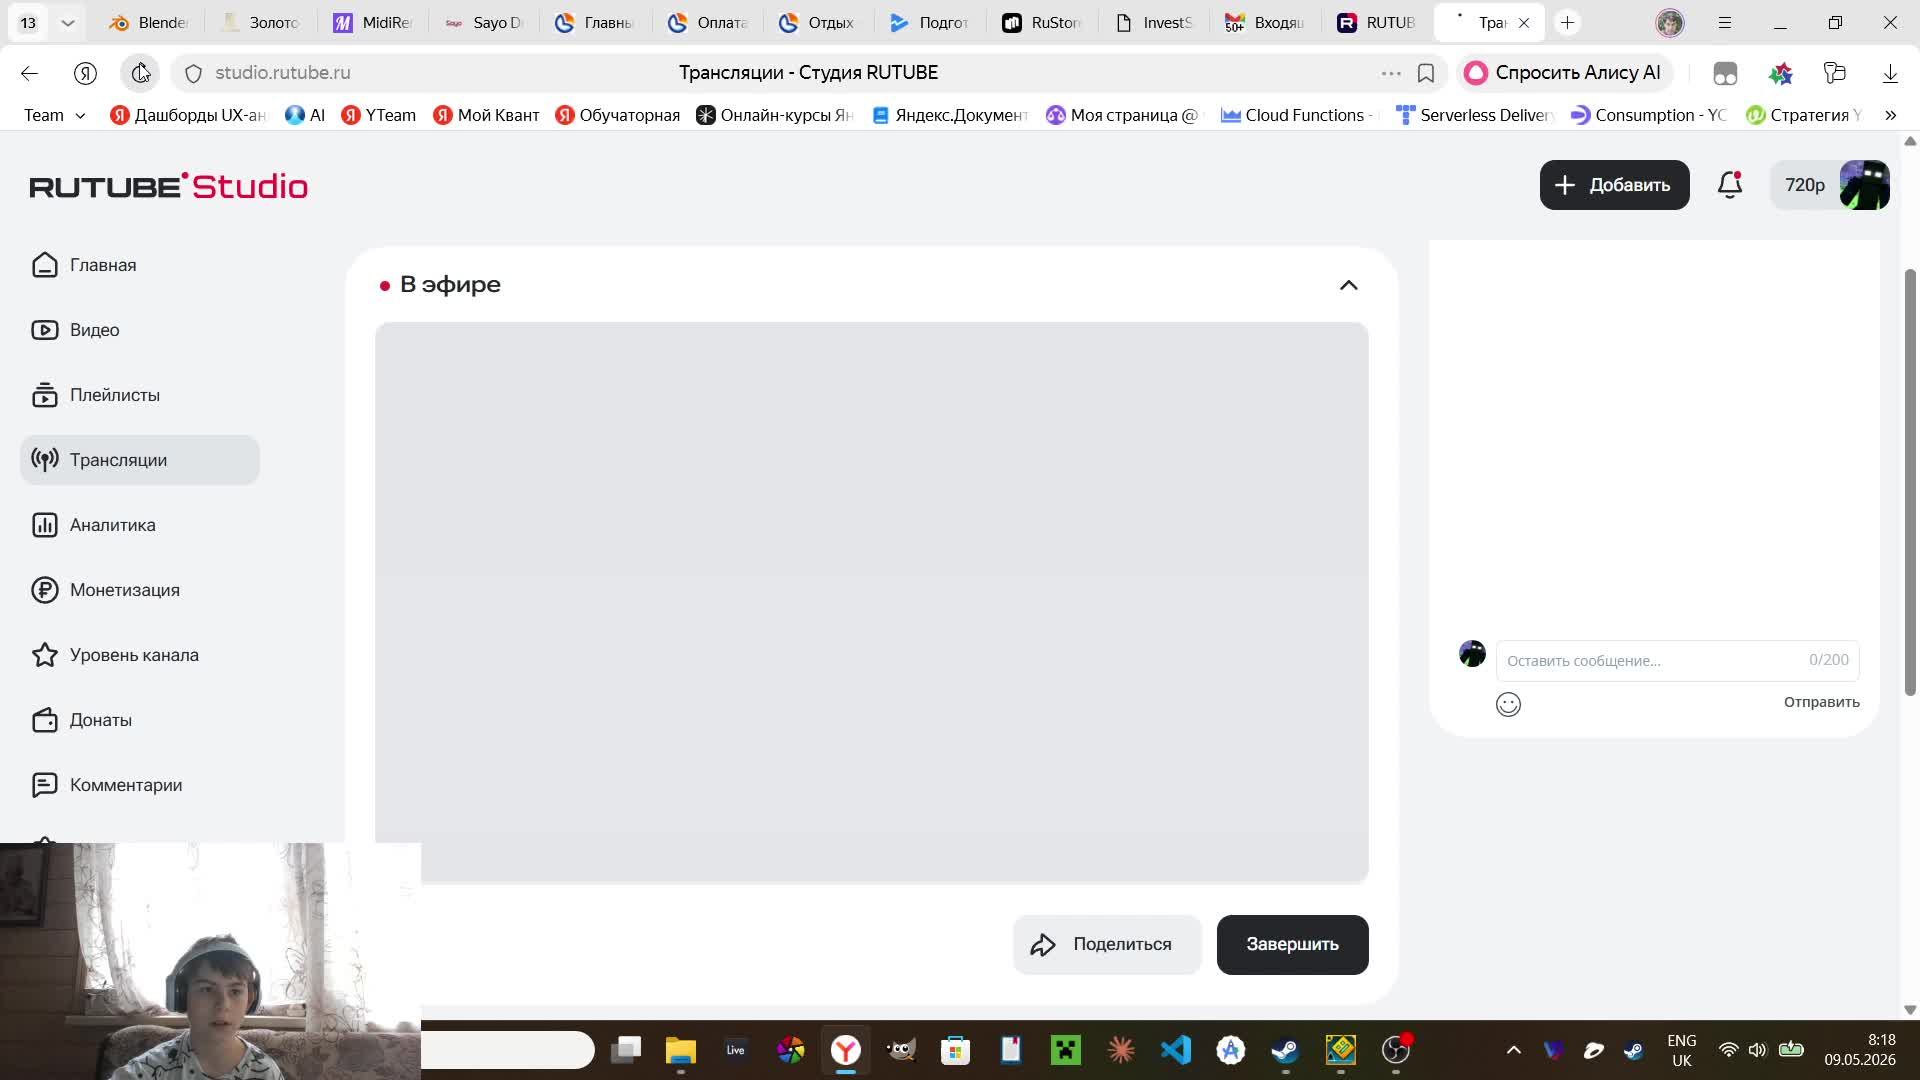Focus the Оставить сообщение chat field
This screenshot has width=1920, height=1080.
[x=1677, y=660]
